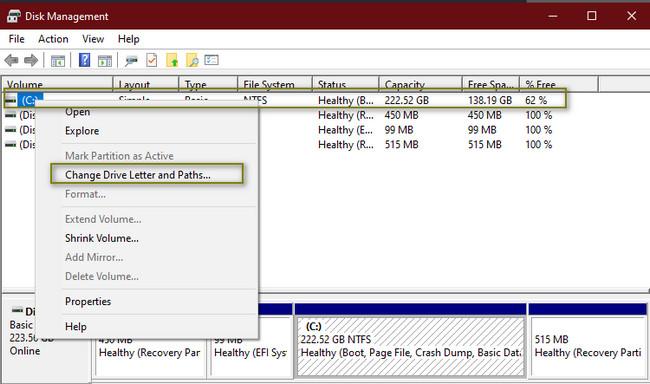650x384 pixels.
Task: Open the Action menu
Action: (53, 39)
